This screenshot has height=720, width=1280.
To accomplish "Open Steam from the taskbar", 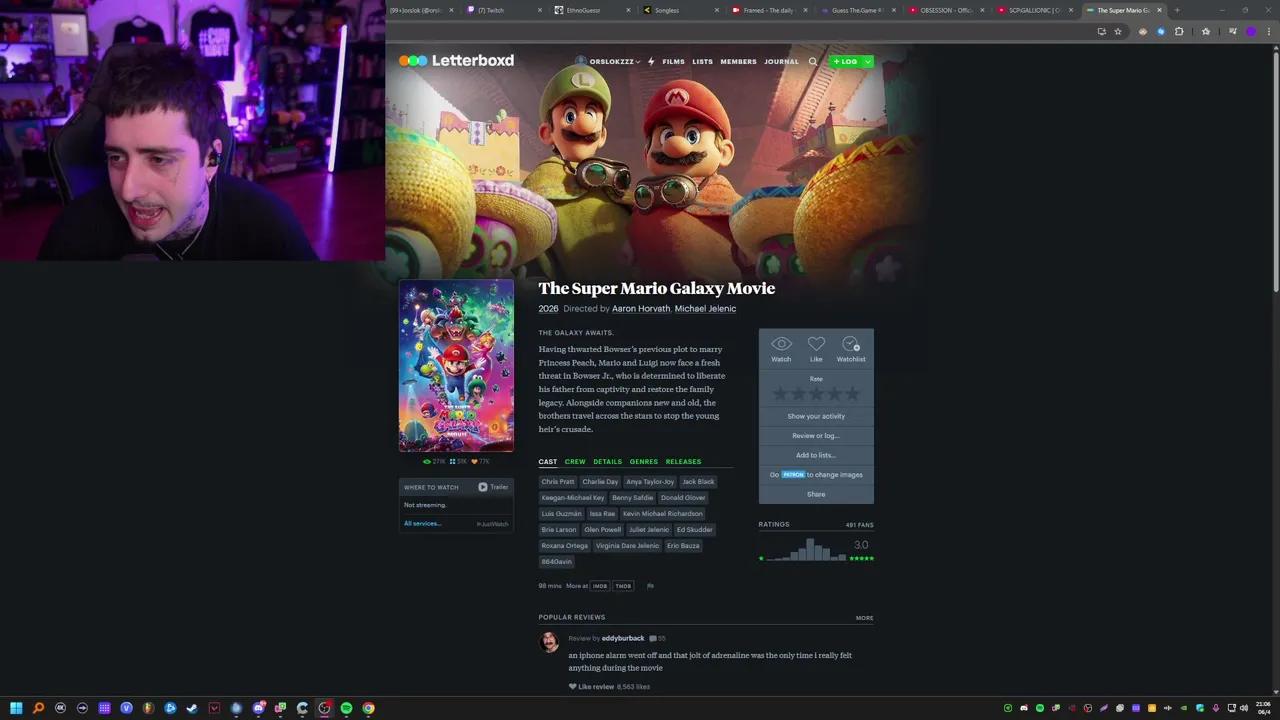I will pyautogui.click(x=192, y=708).
